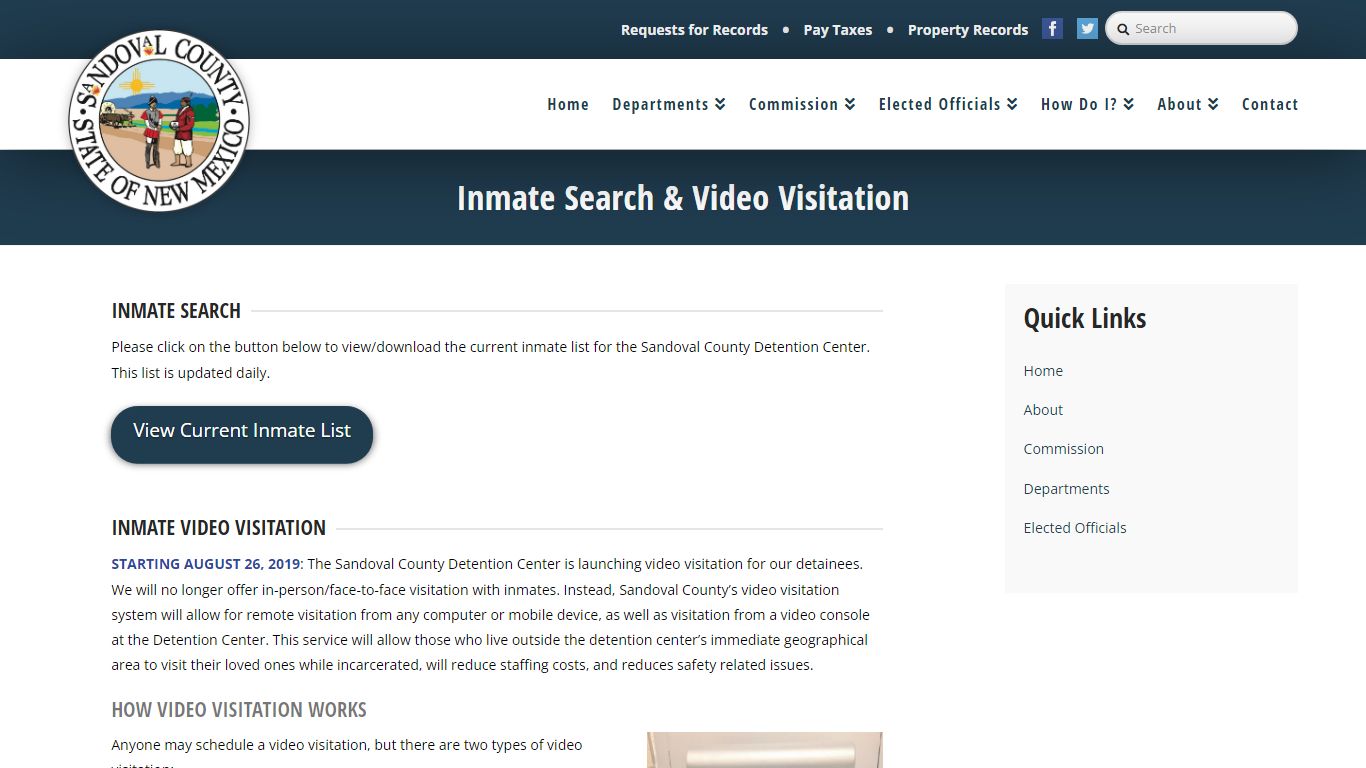Click the HOW VIDEO VISITATION WORKS heading
The image size is (1366, 768).
point(239,710)
